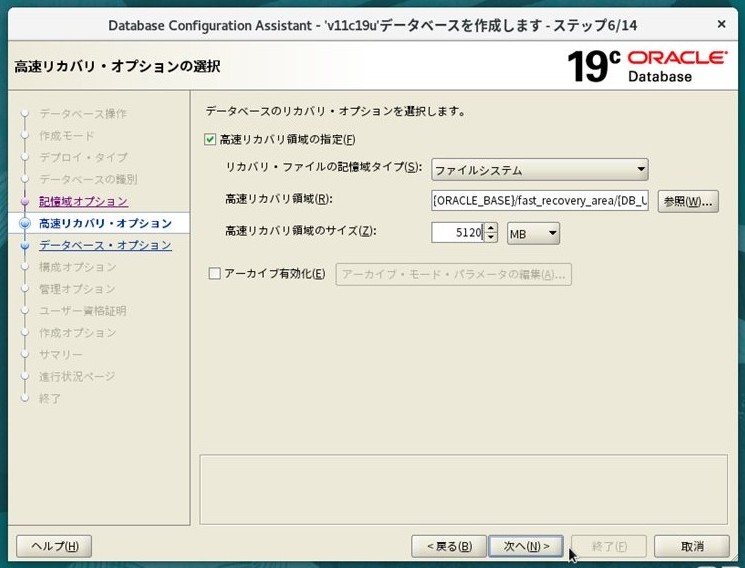745x568 pixels.
Task: Cancel with the 取消 button
Action: pos(692,546)
